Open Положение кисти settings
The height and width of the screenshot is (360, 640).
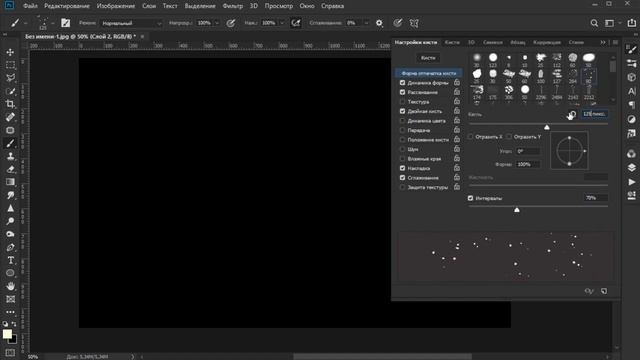[428, 140]
